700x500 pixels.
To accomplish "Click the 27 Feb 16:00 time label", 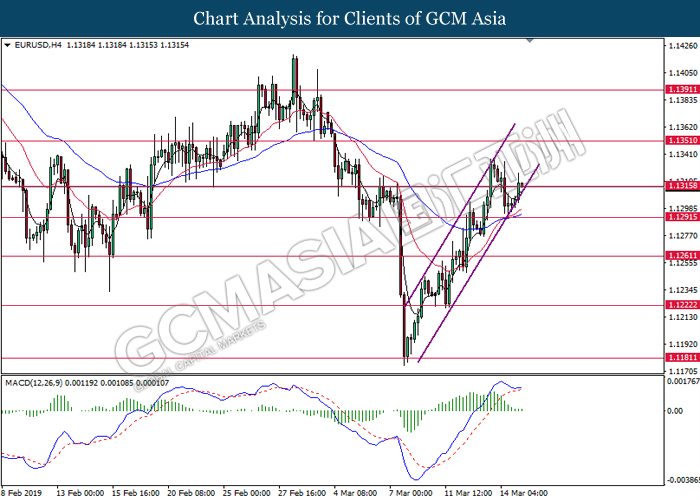I will pos(302,493).
